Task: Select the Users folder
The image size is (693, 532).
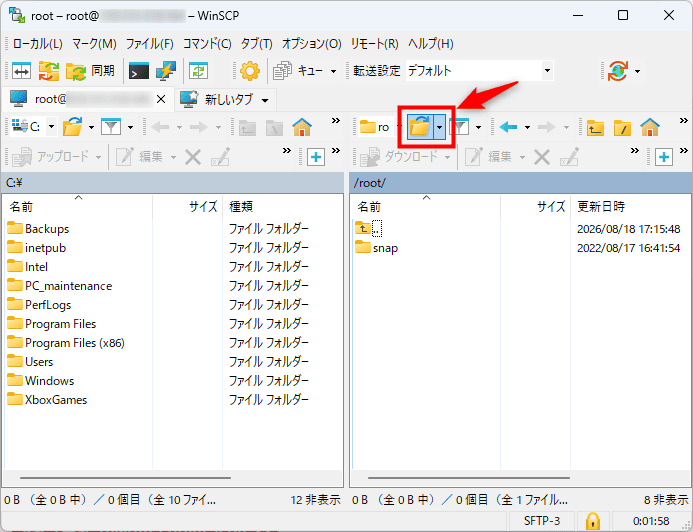Action: pos(30,362)
